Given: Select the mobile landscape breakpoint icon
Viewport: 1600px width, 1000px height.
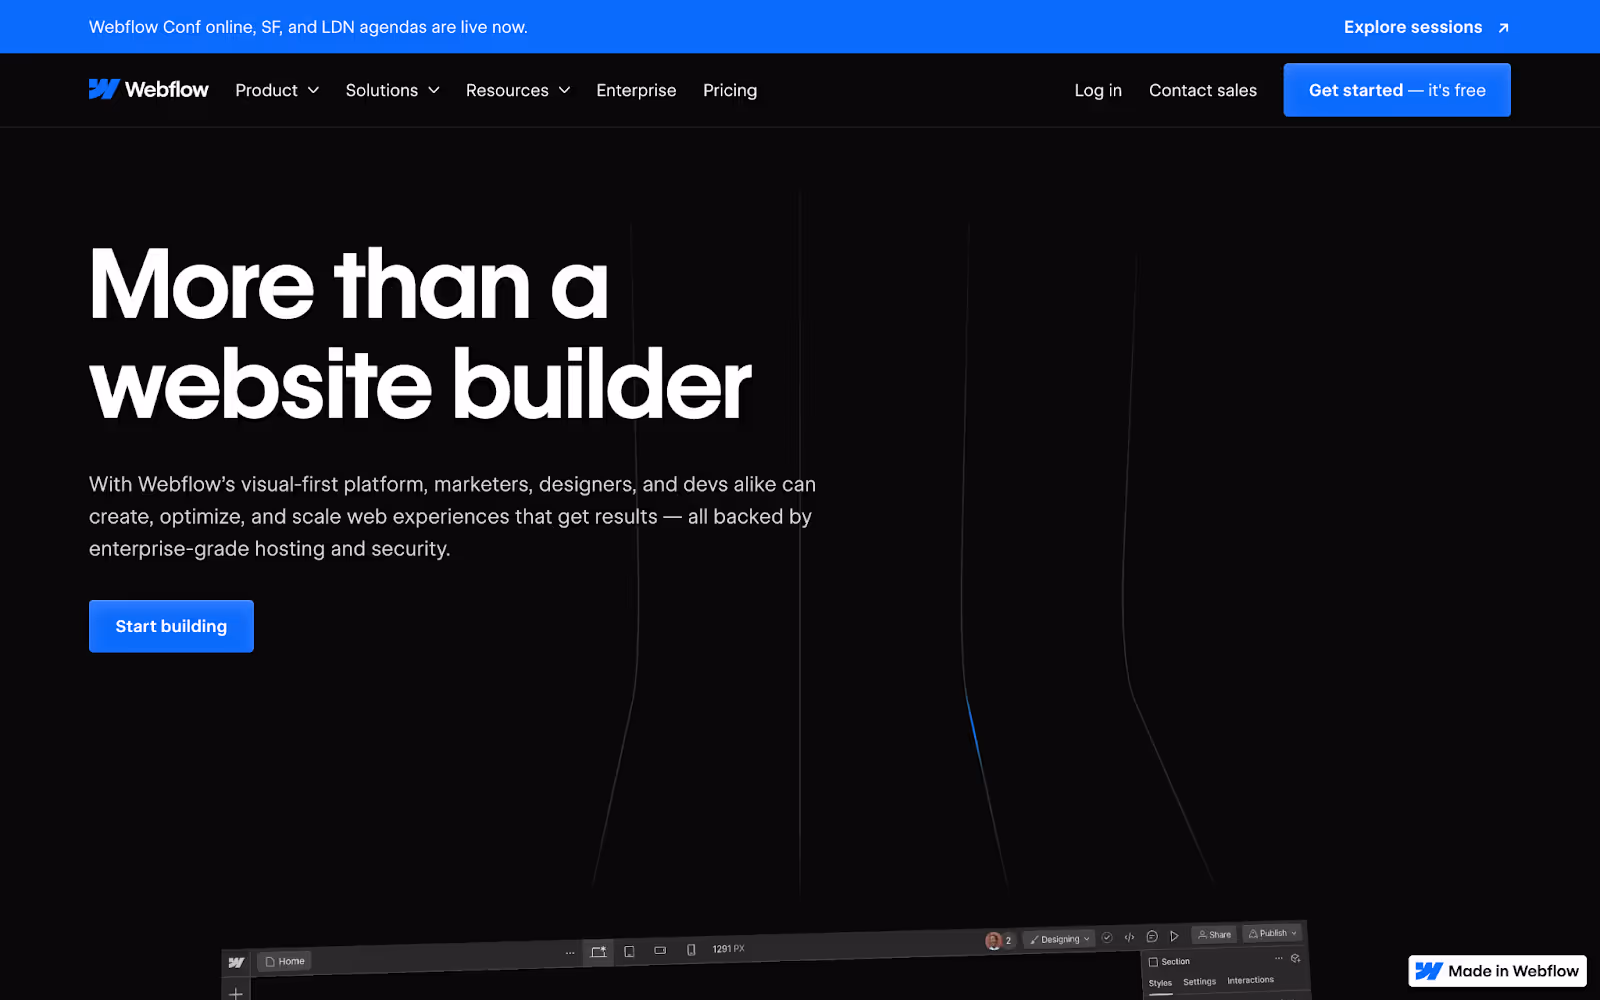Looking at the screenshot, I should [x=660, y=950].
